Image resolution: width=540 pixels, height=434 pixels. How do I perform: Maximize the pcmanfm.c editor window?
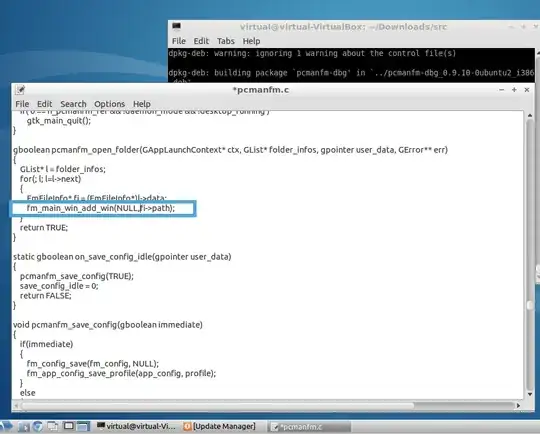tap(514, 90)
